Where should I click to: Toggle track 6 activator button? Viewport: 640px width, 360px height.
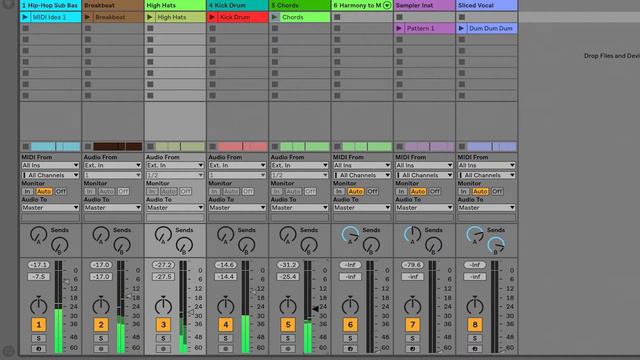[350, 325]
